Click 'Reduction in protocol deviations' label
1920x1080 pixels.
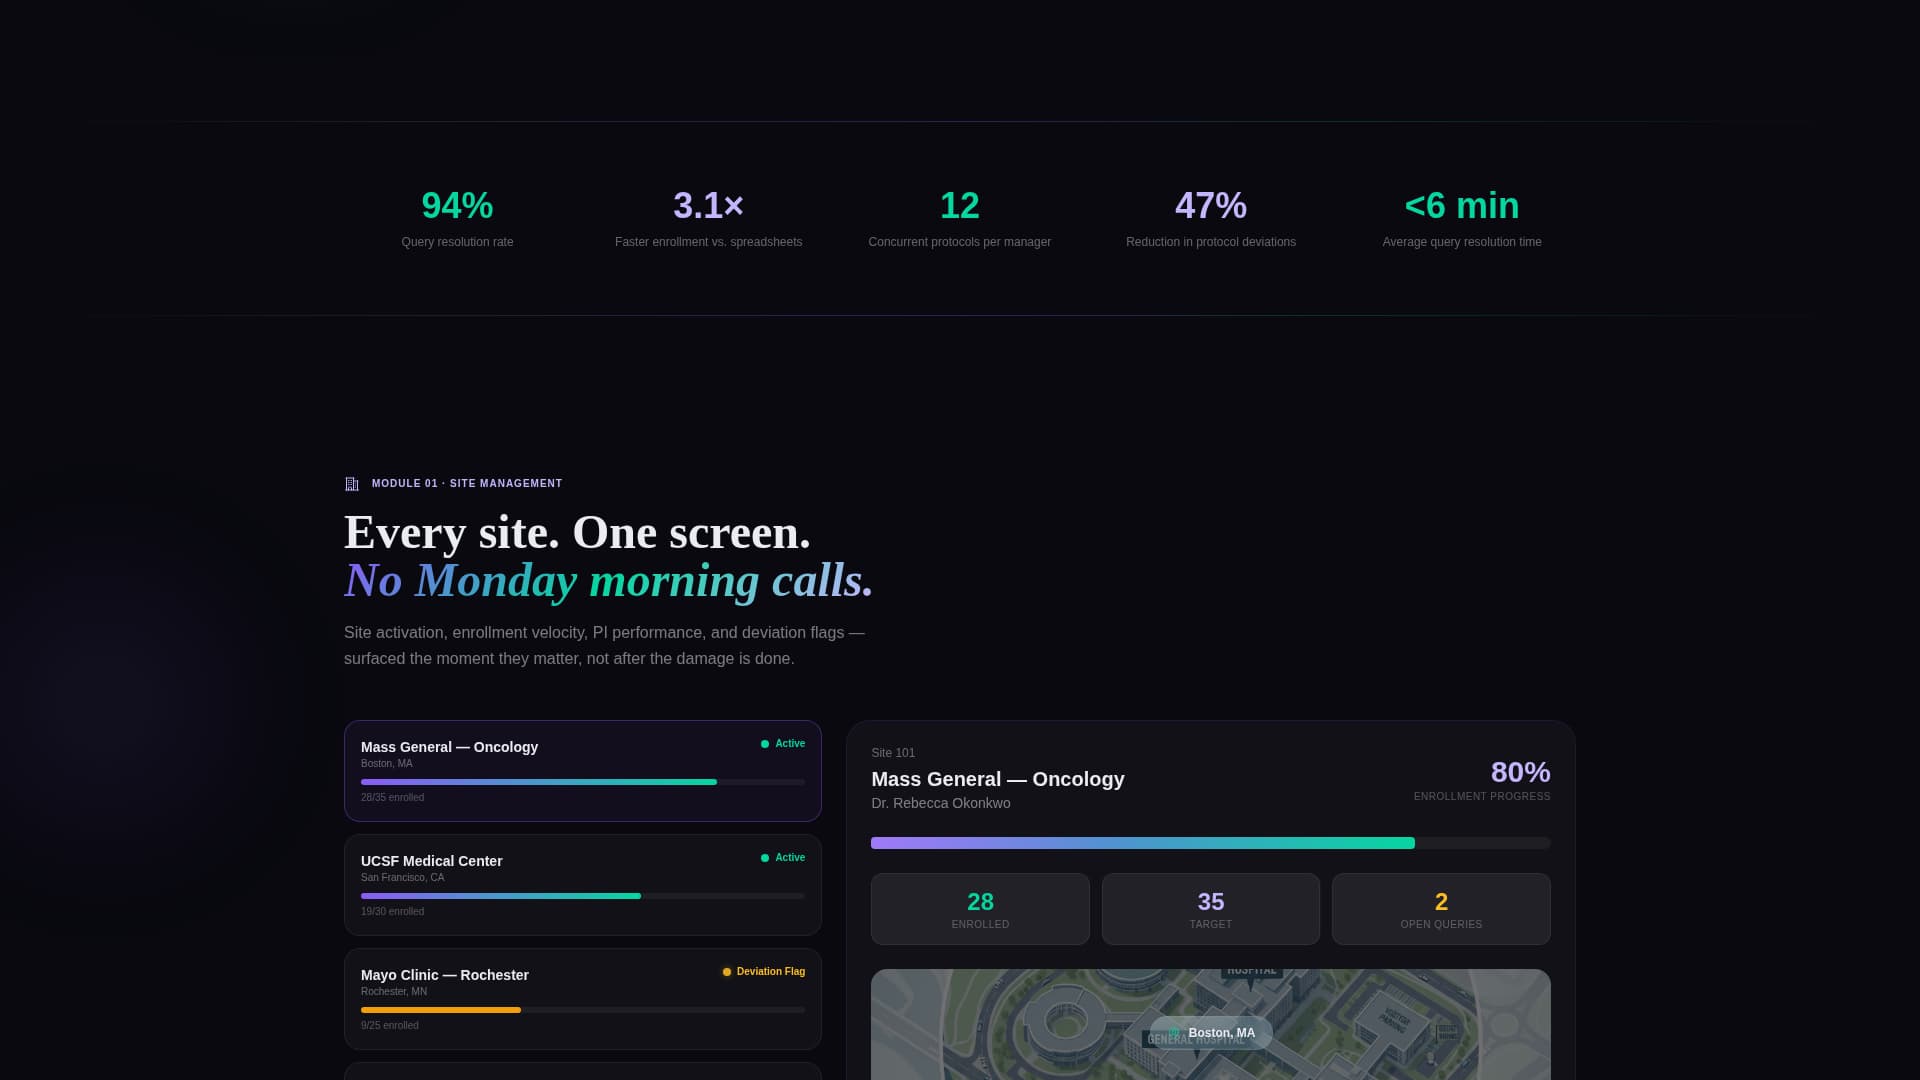(x=1211, y=242)
